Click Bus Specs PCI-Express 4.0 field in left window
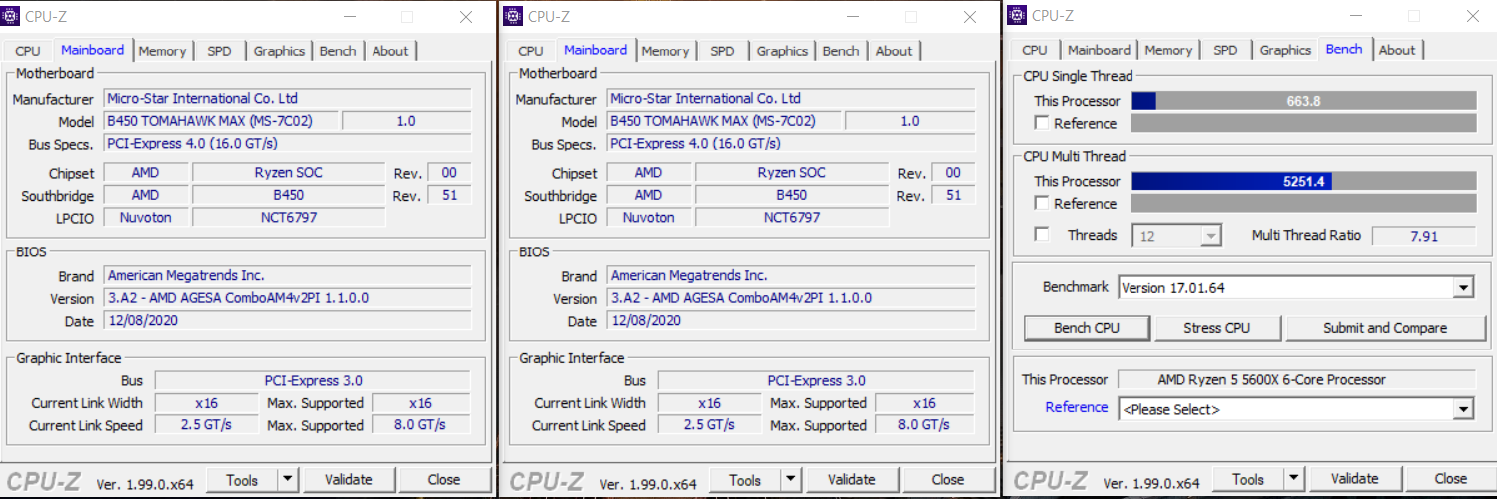The width and height of the screenshot is (1497, 500). click(x=287, y=144)
